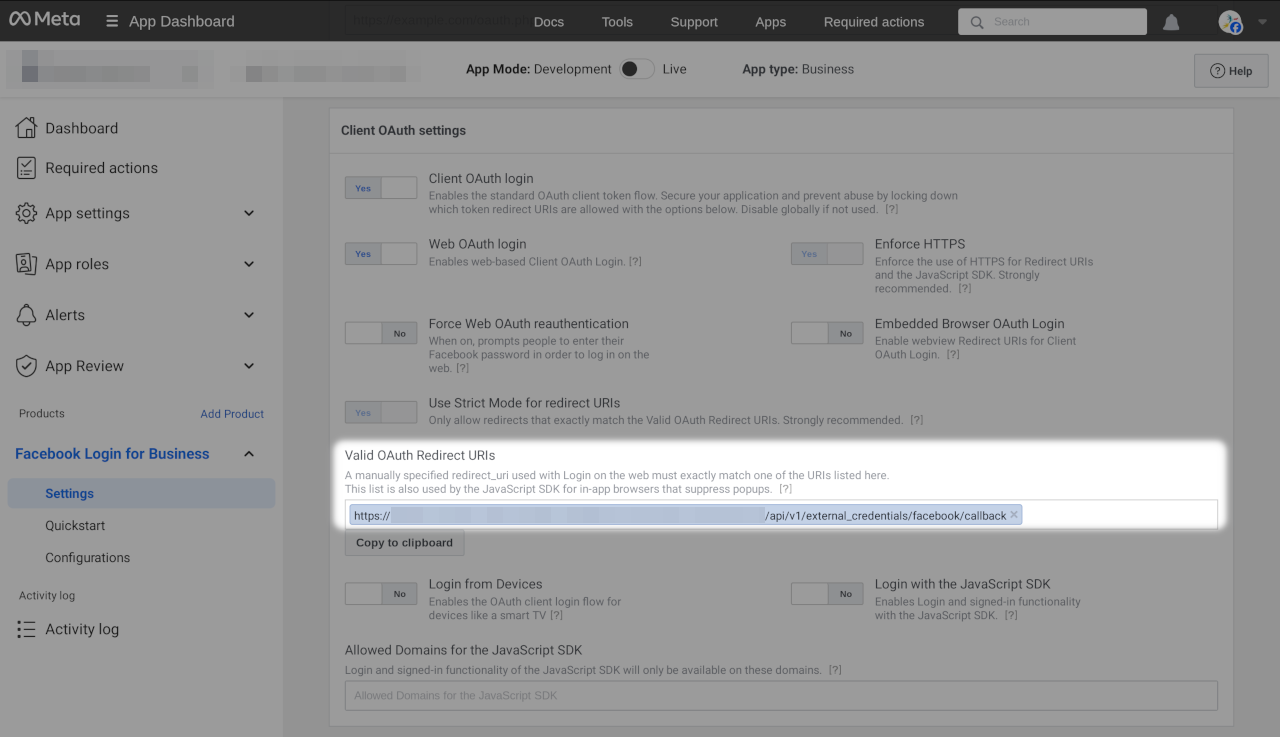Collapse Facebook Login for Business chevron
Image resolution: width=1280 pixels, height=737 pixels.
click(x=249, y=454)
